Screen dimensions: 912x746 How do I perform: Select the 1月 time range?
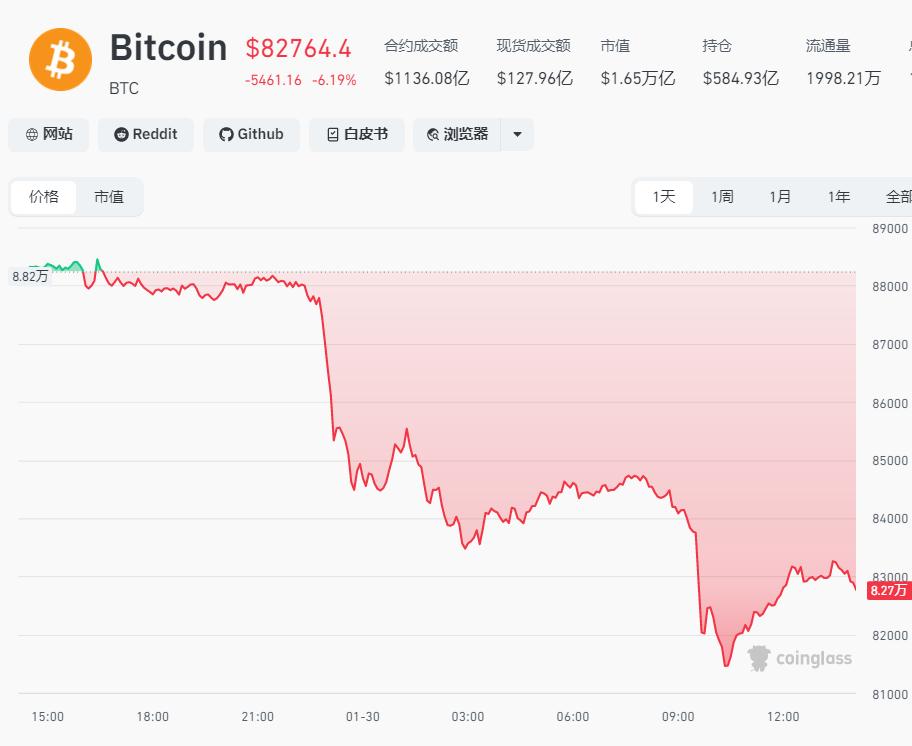pyautogui.click(x=780, y=197)
